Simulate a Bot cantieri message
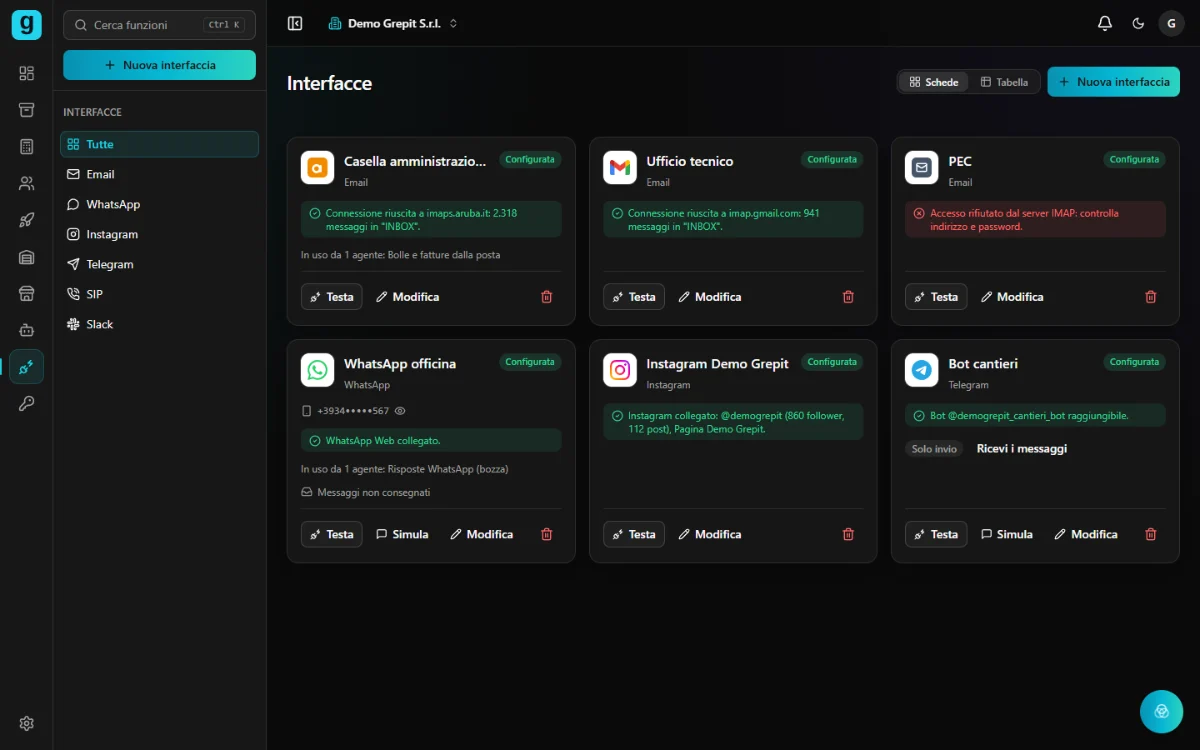 (1006, 534)
